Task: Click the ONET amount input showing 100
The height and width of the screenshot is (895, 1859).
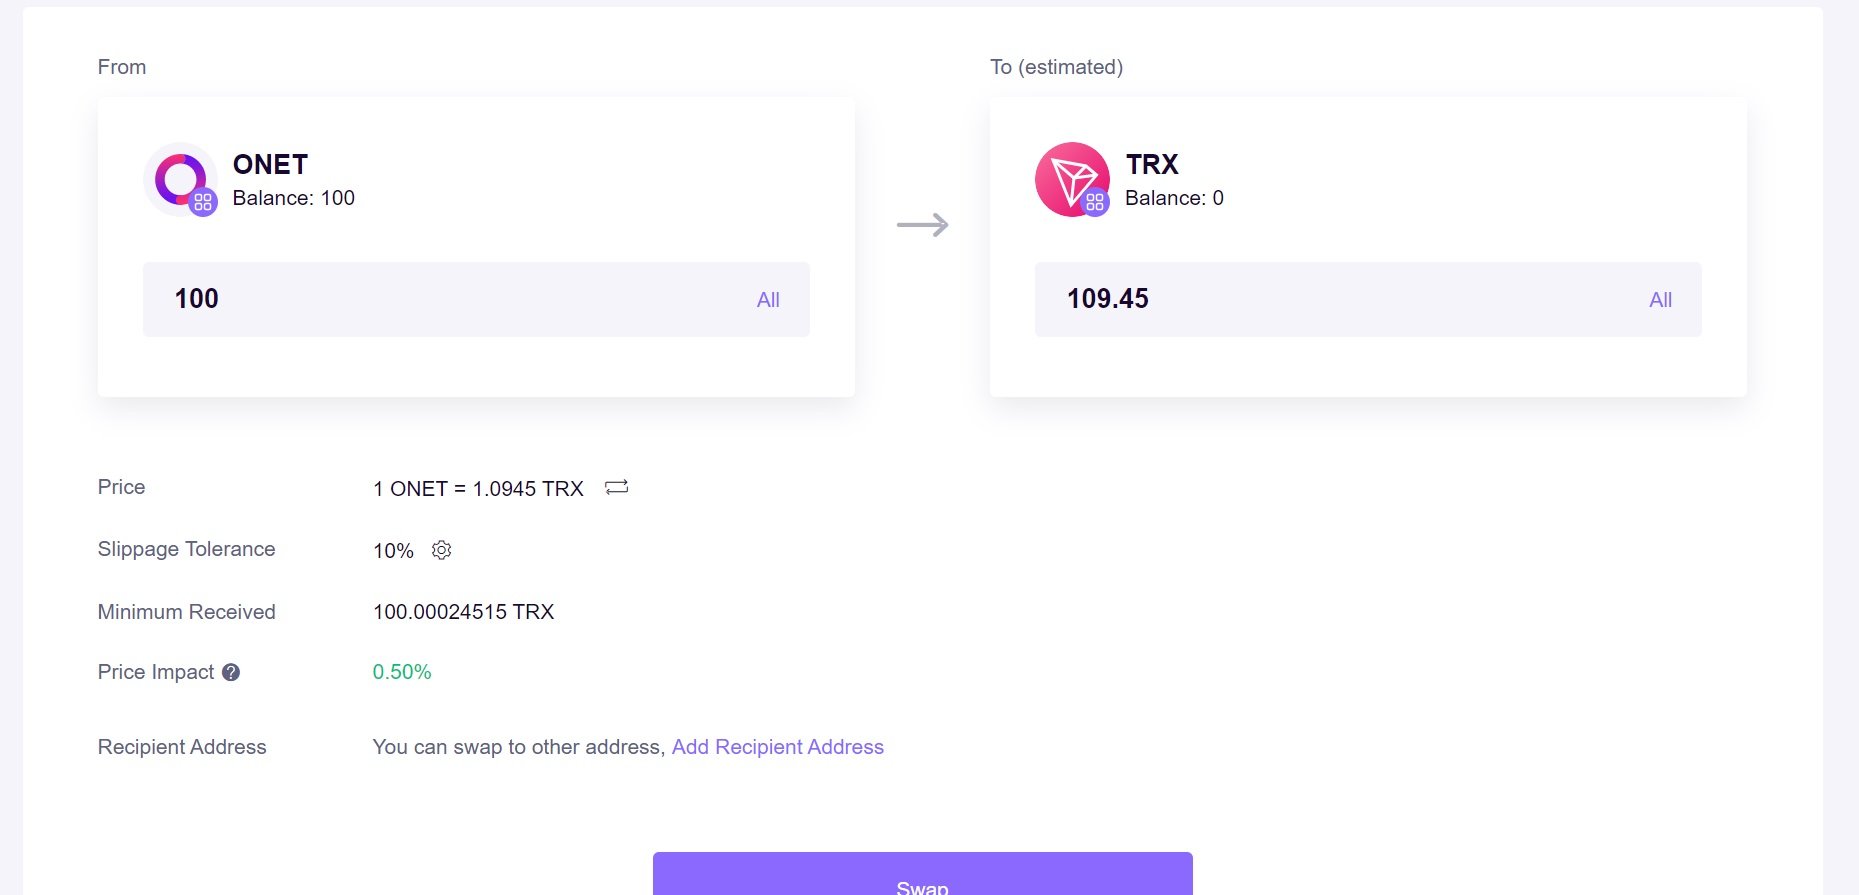Action: (x=476, y=299)
